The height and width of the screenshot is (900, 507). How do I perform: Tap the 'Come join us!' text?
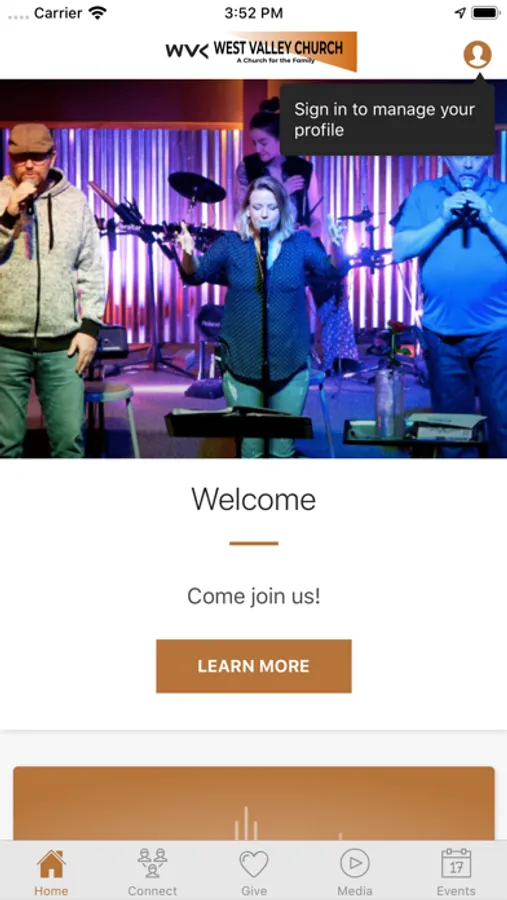point(254,596)
